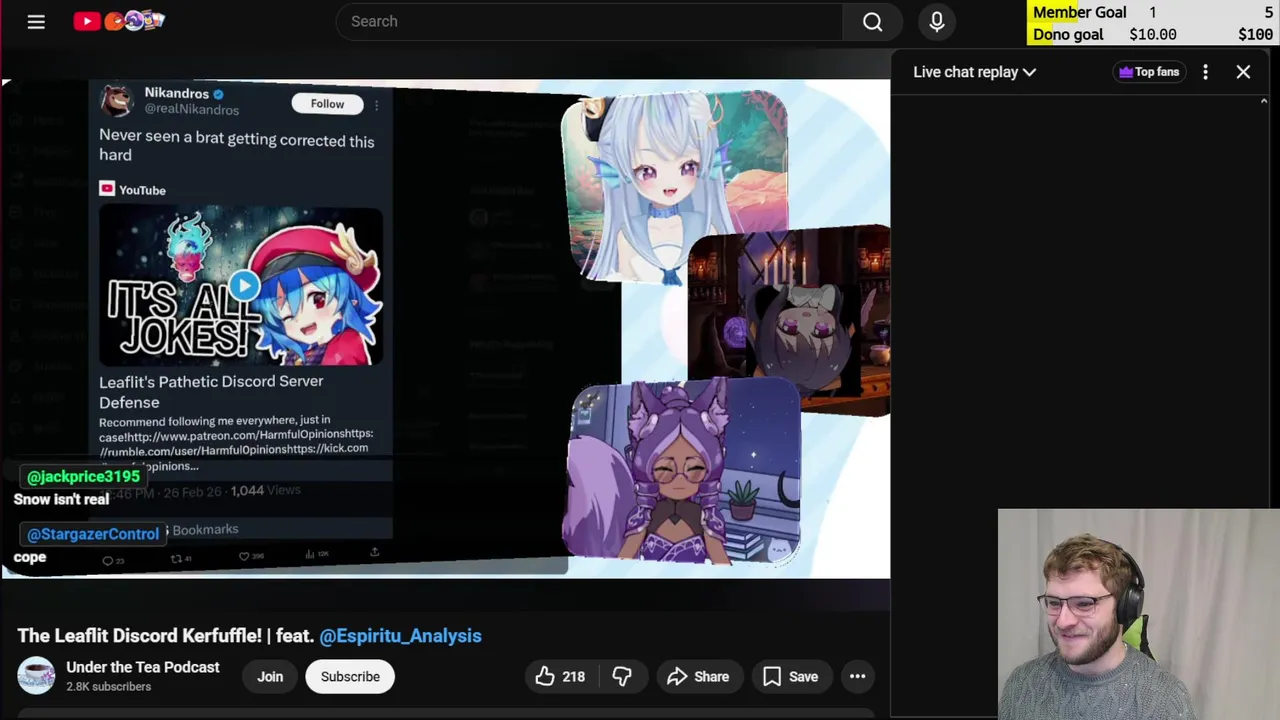Dislike the video with thumbs down

click(622, 677)
